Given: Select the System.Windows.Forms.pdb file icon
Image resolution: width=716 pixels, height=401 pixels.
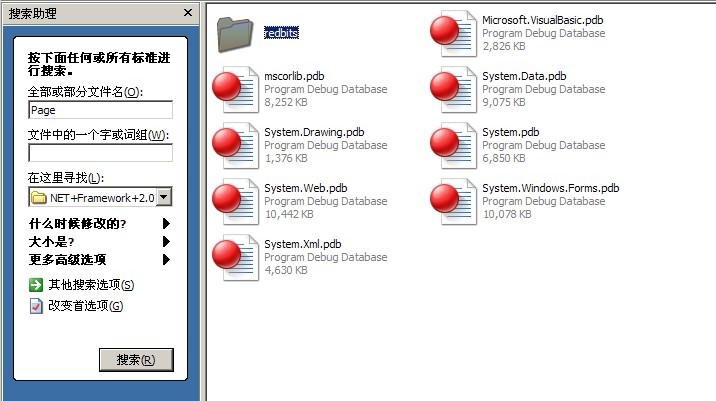Looking at the screenshot, I should 450,202.
